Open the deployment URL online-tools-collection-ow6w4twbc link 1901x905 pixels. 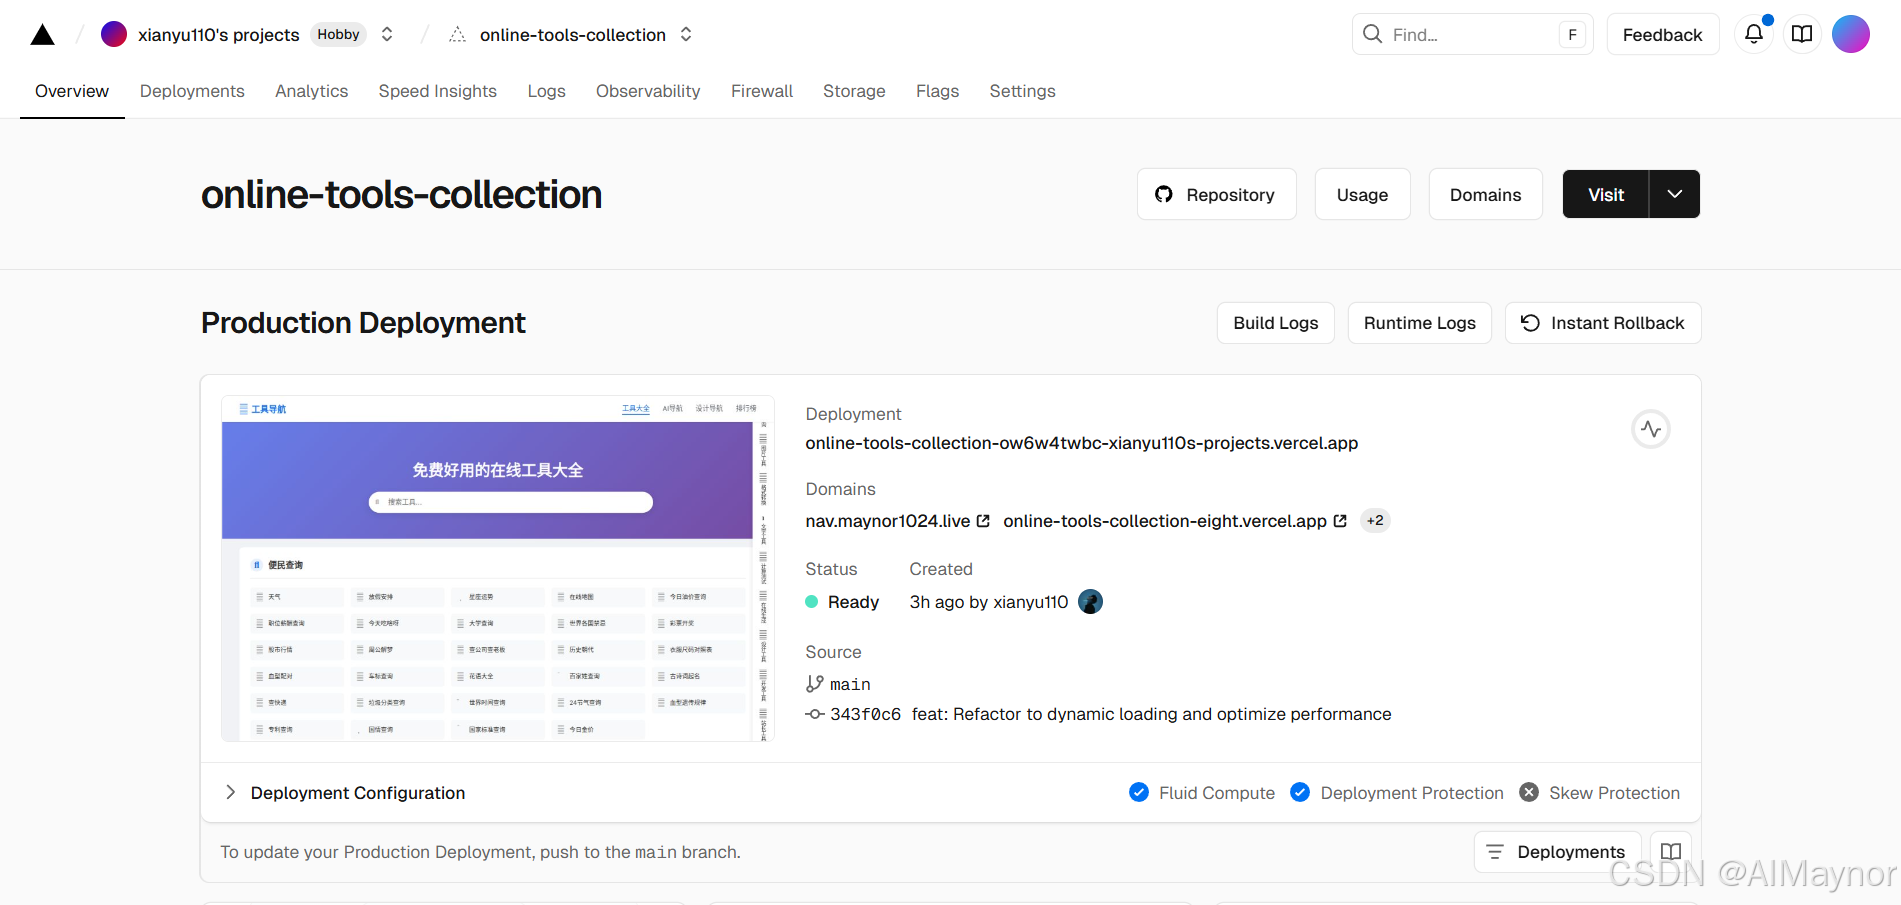1082,443
